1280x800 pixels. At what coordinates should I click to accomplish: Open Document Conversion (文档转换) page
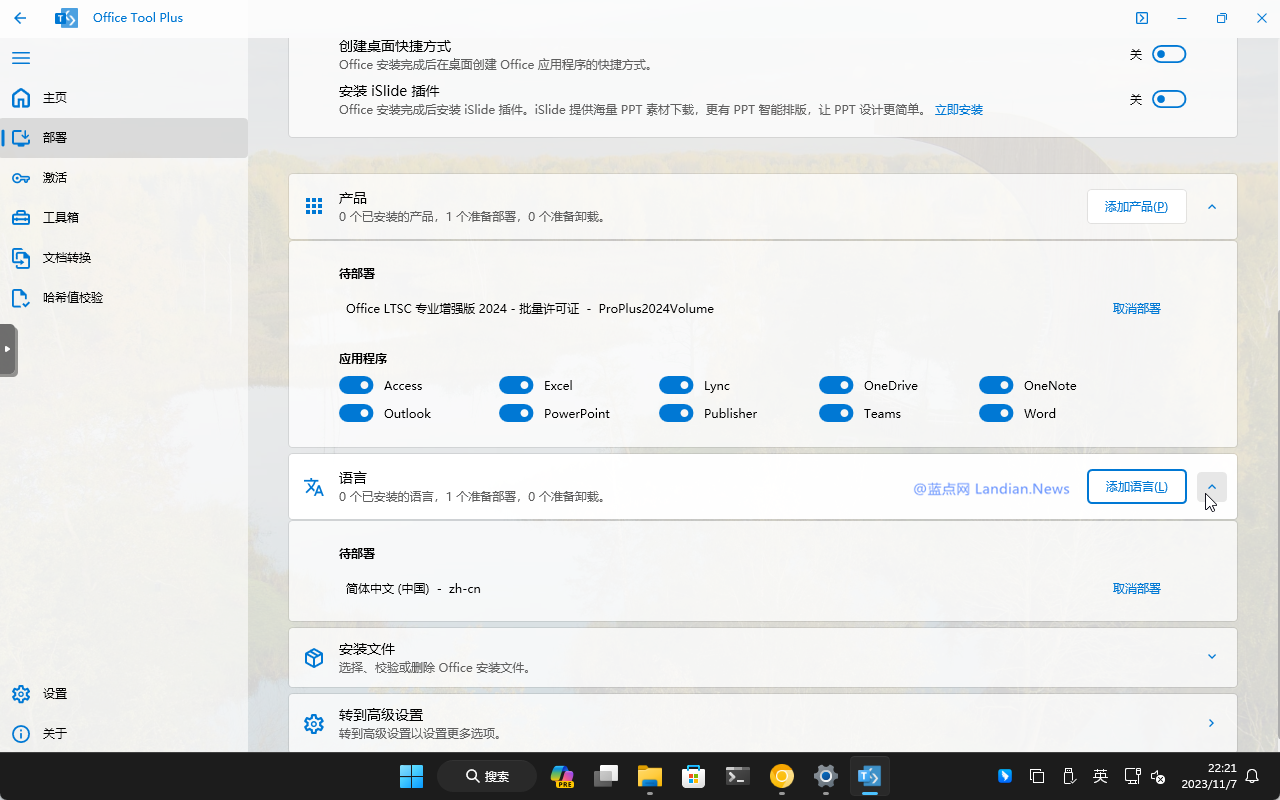pos(66,258)
